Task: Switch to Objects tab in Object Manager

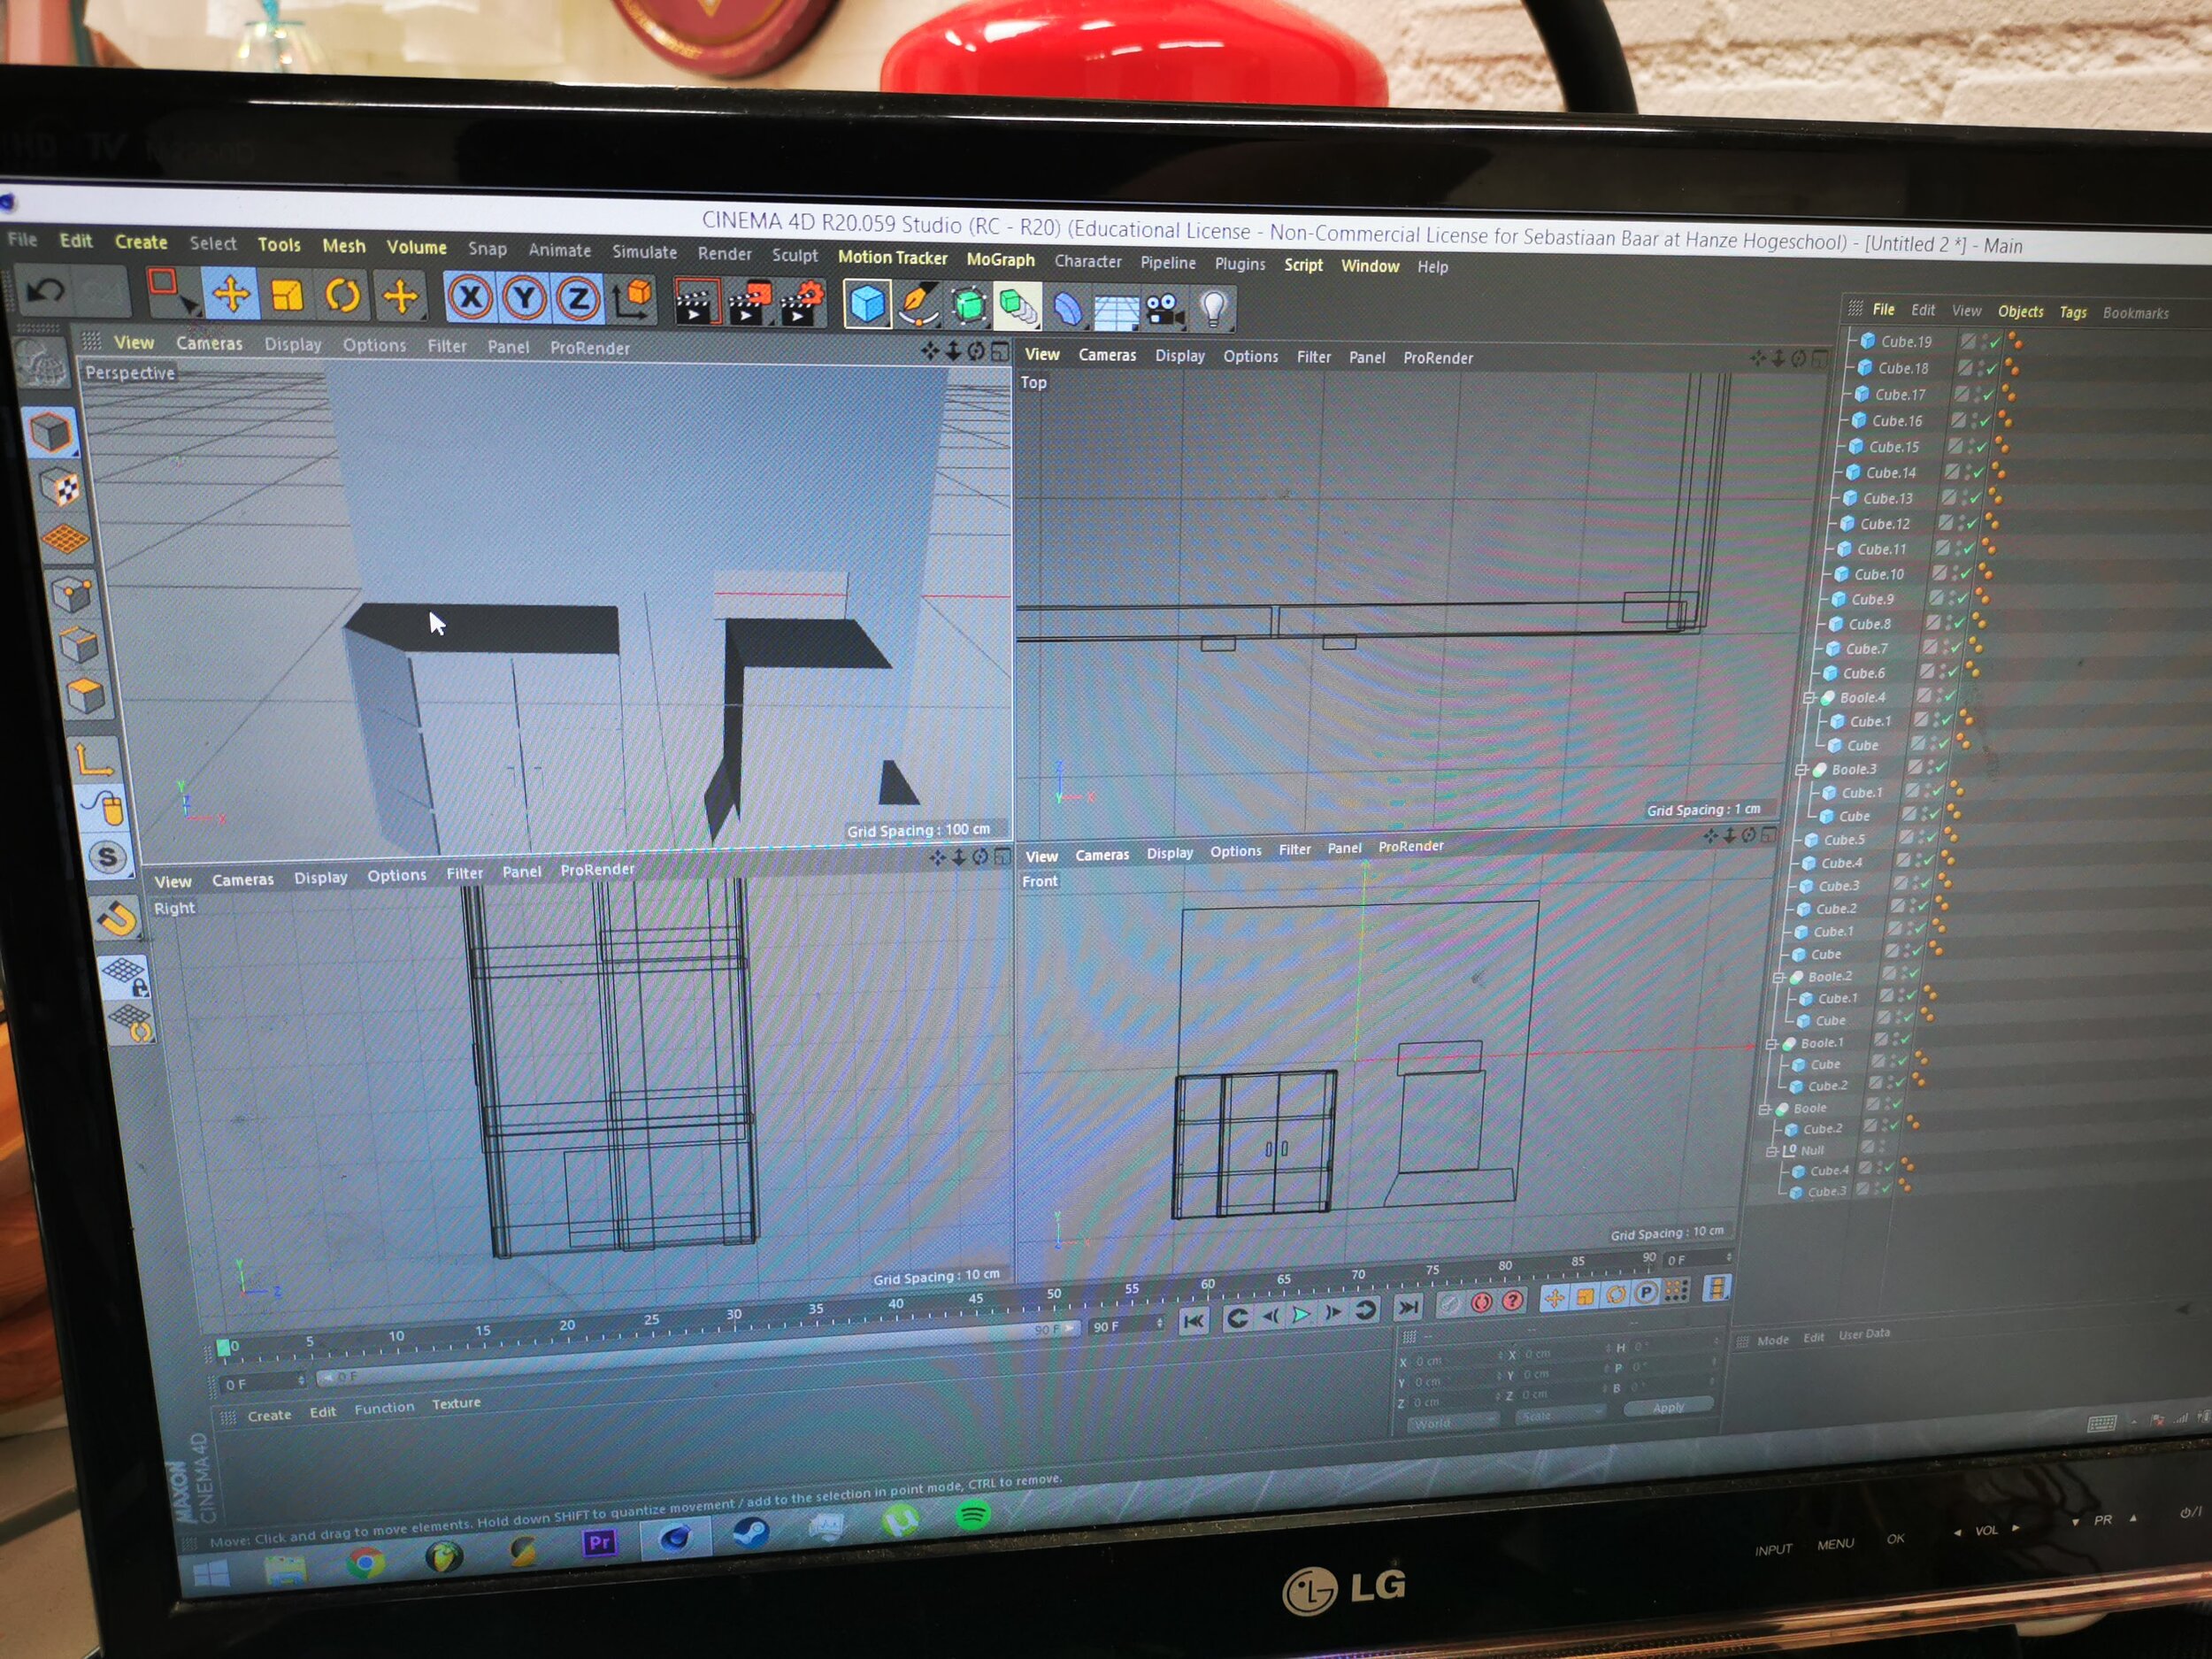Action: (2020, 312)
